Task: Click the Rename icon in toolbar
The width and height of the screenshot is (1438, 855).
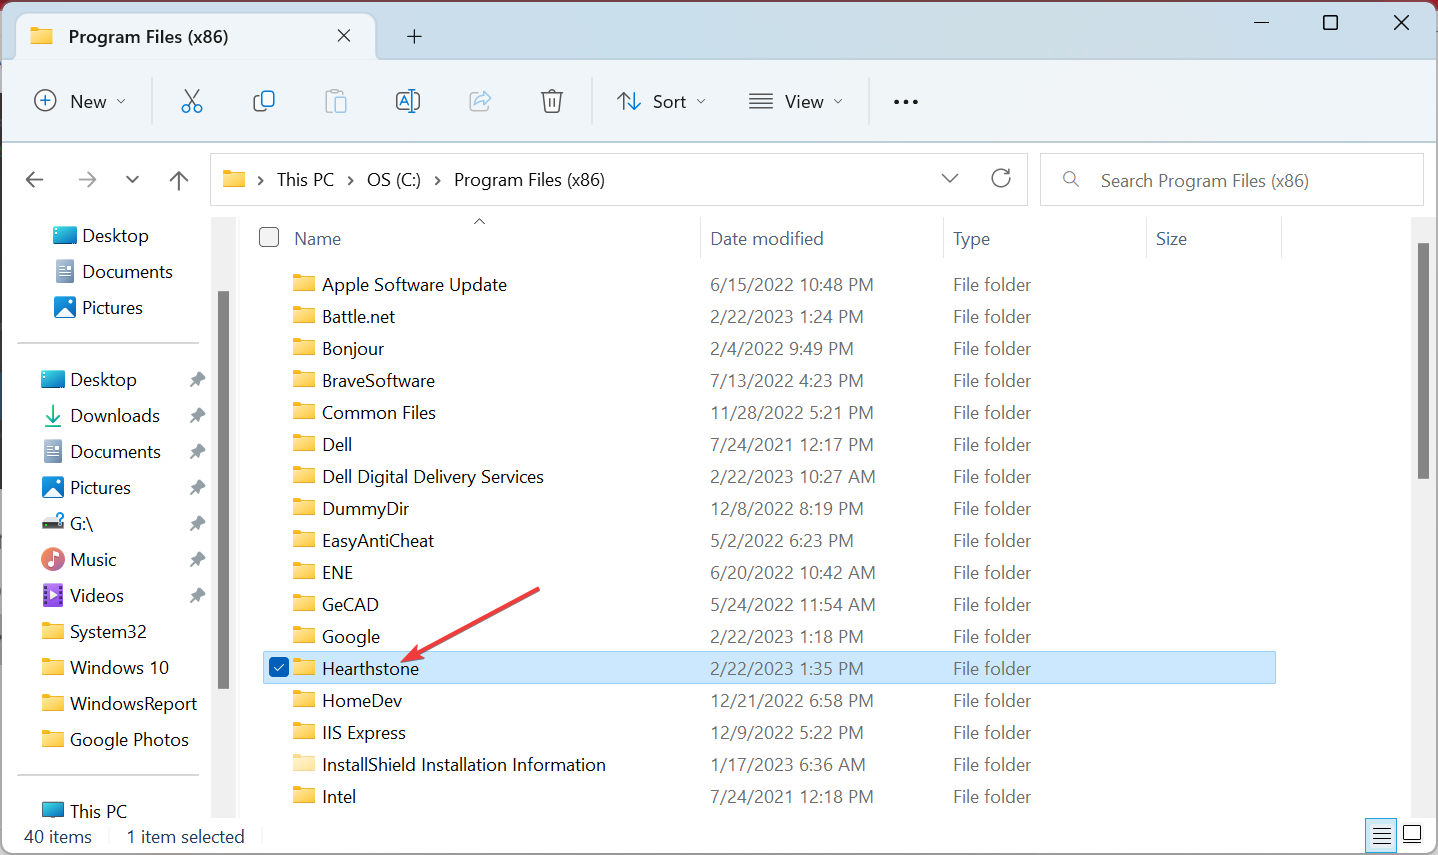Action: (x=408, y=101)
